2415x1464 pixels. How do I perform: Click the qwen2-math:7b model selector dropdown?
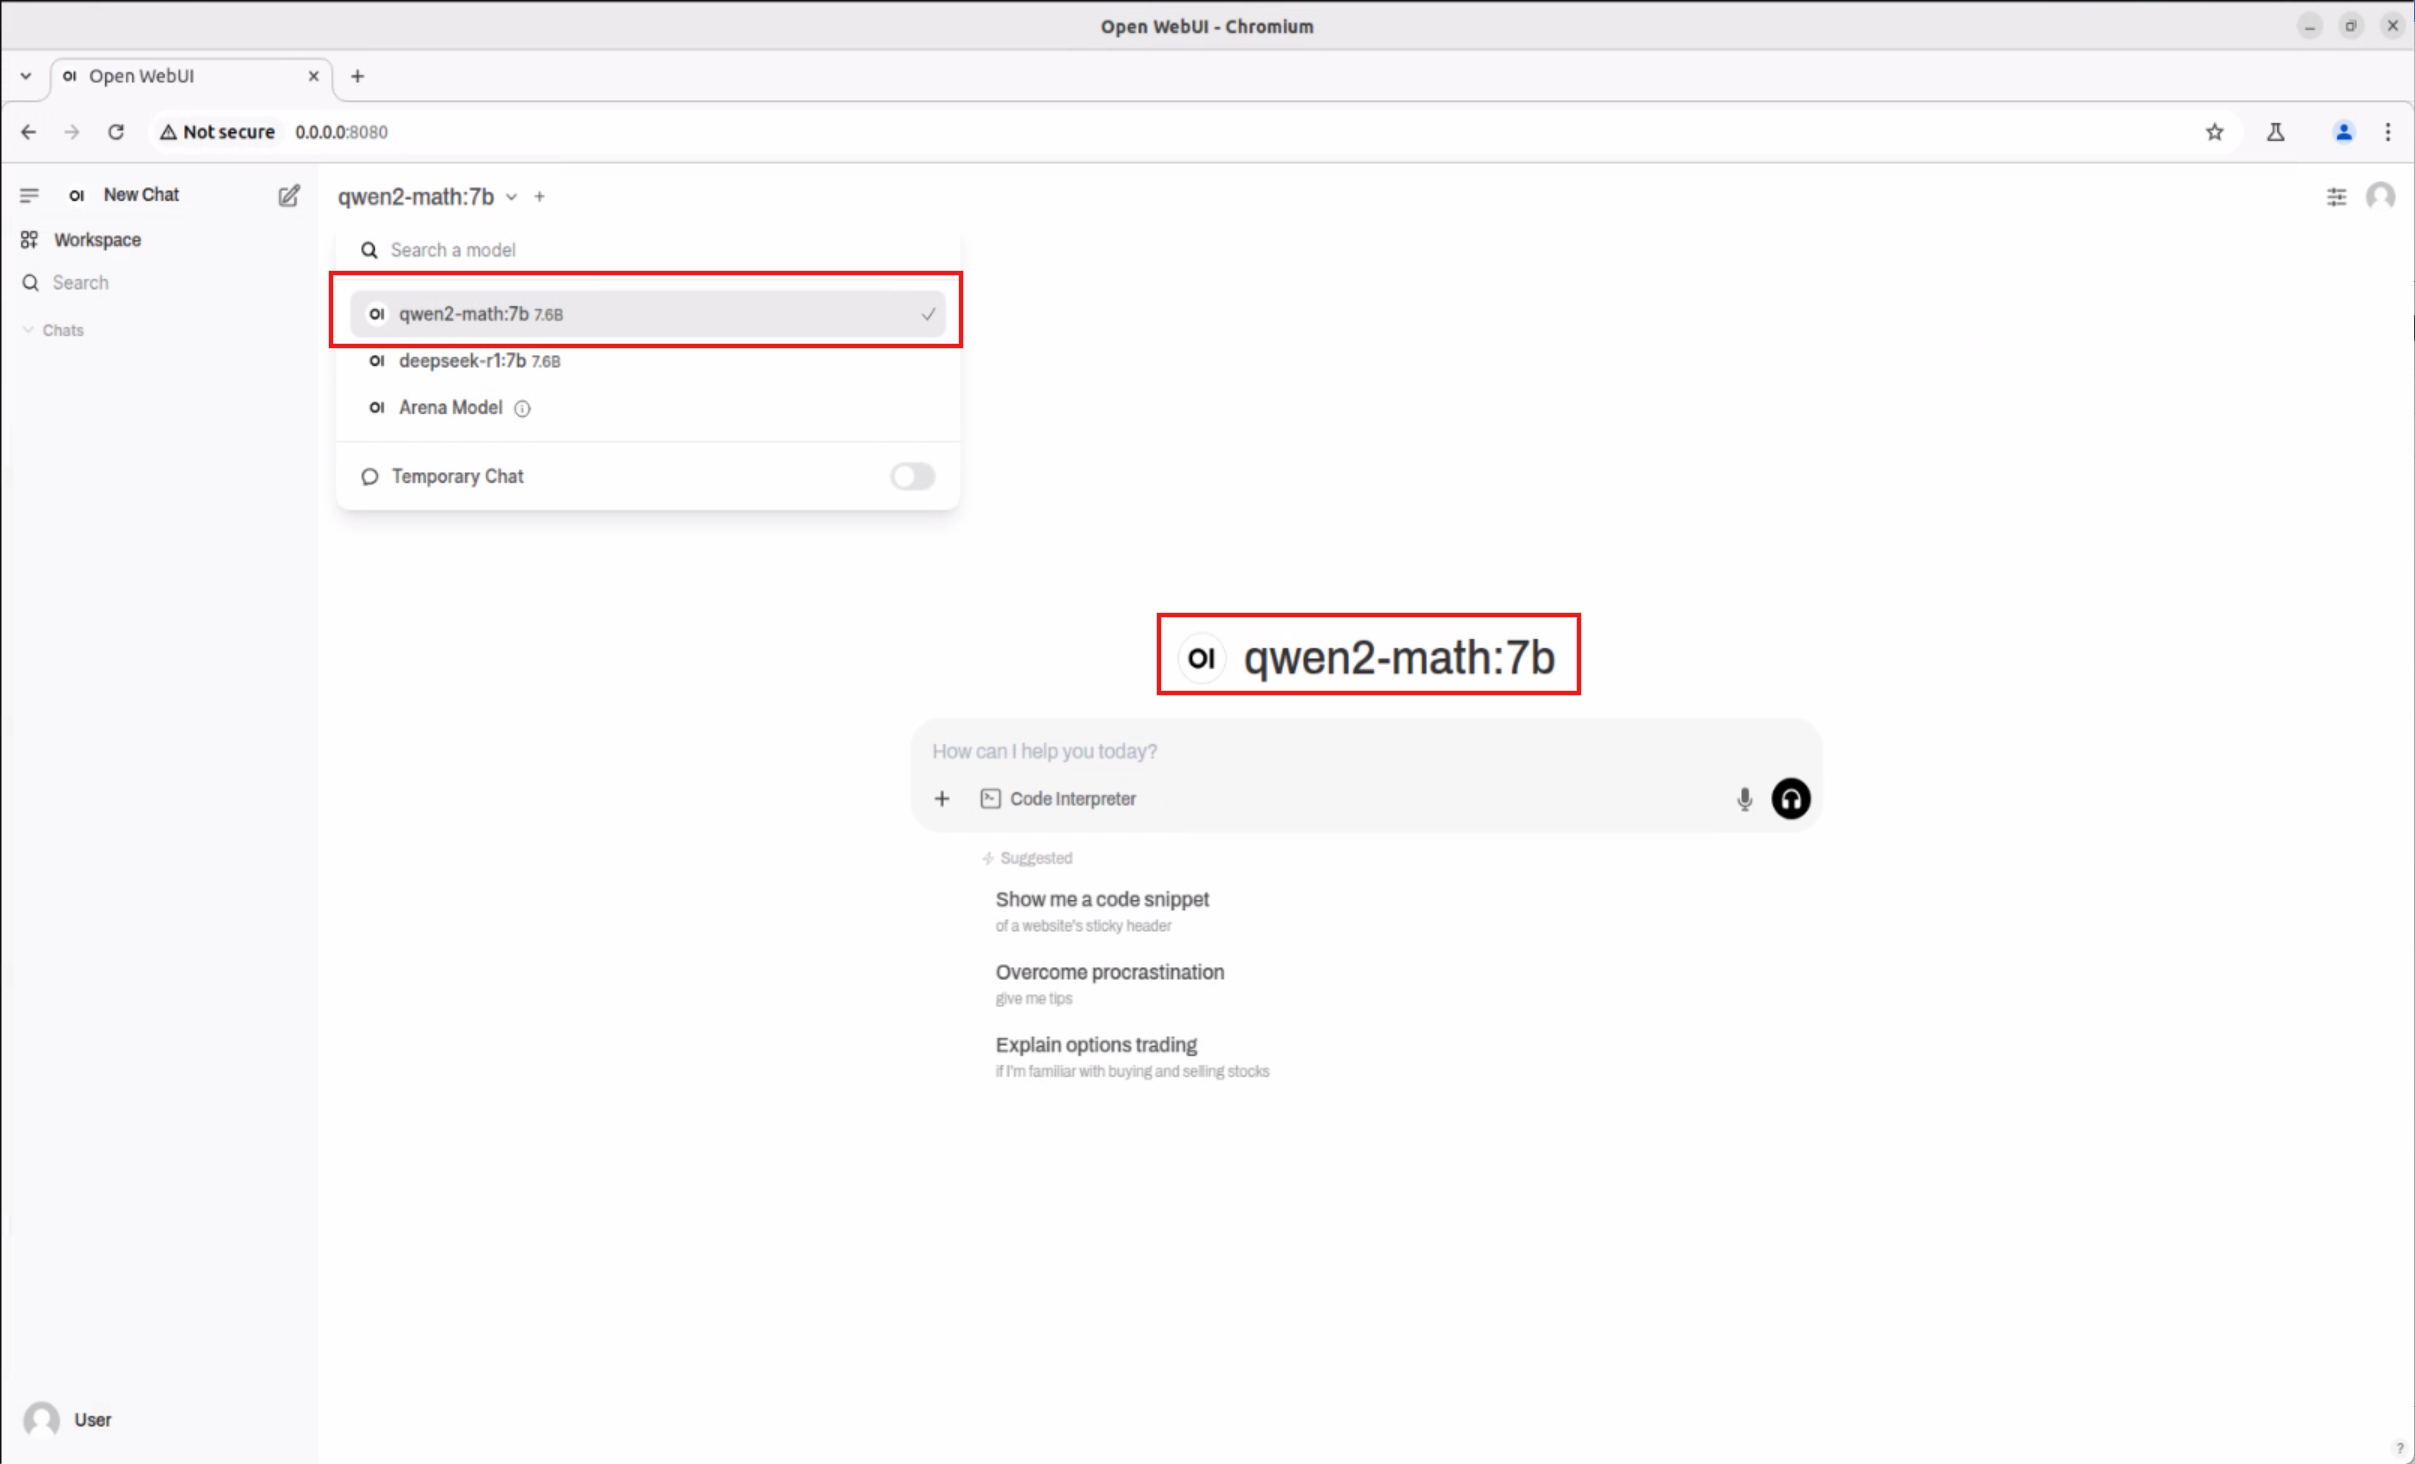[427, 197]
